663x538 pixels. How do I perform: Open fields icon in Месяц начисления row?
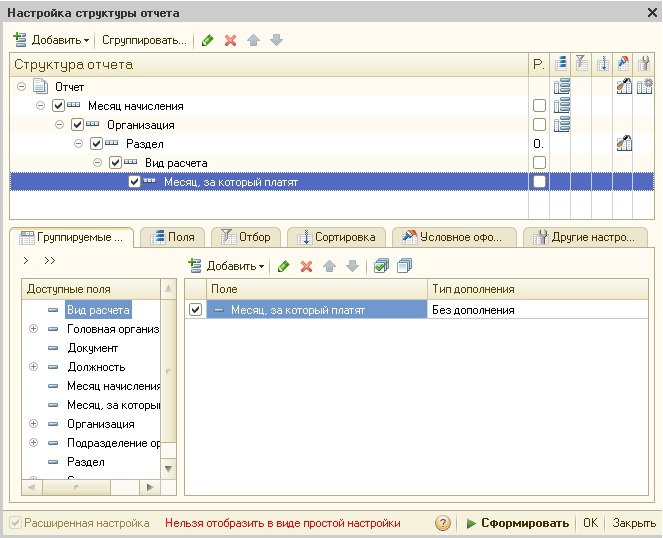coord(562,106)
